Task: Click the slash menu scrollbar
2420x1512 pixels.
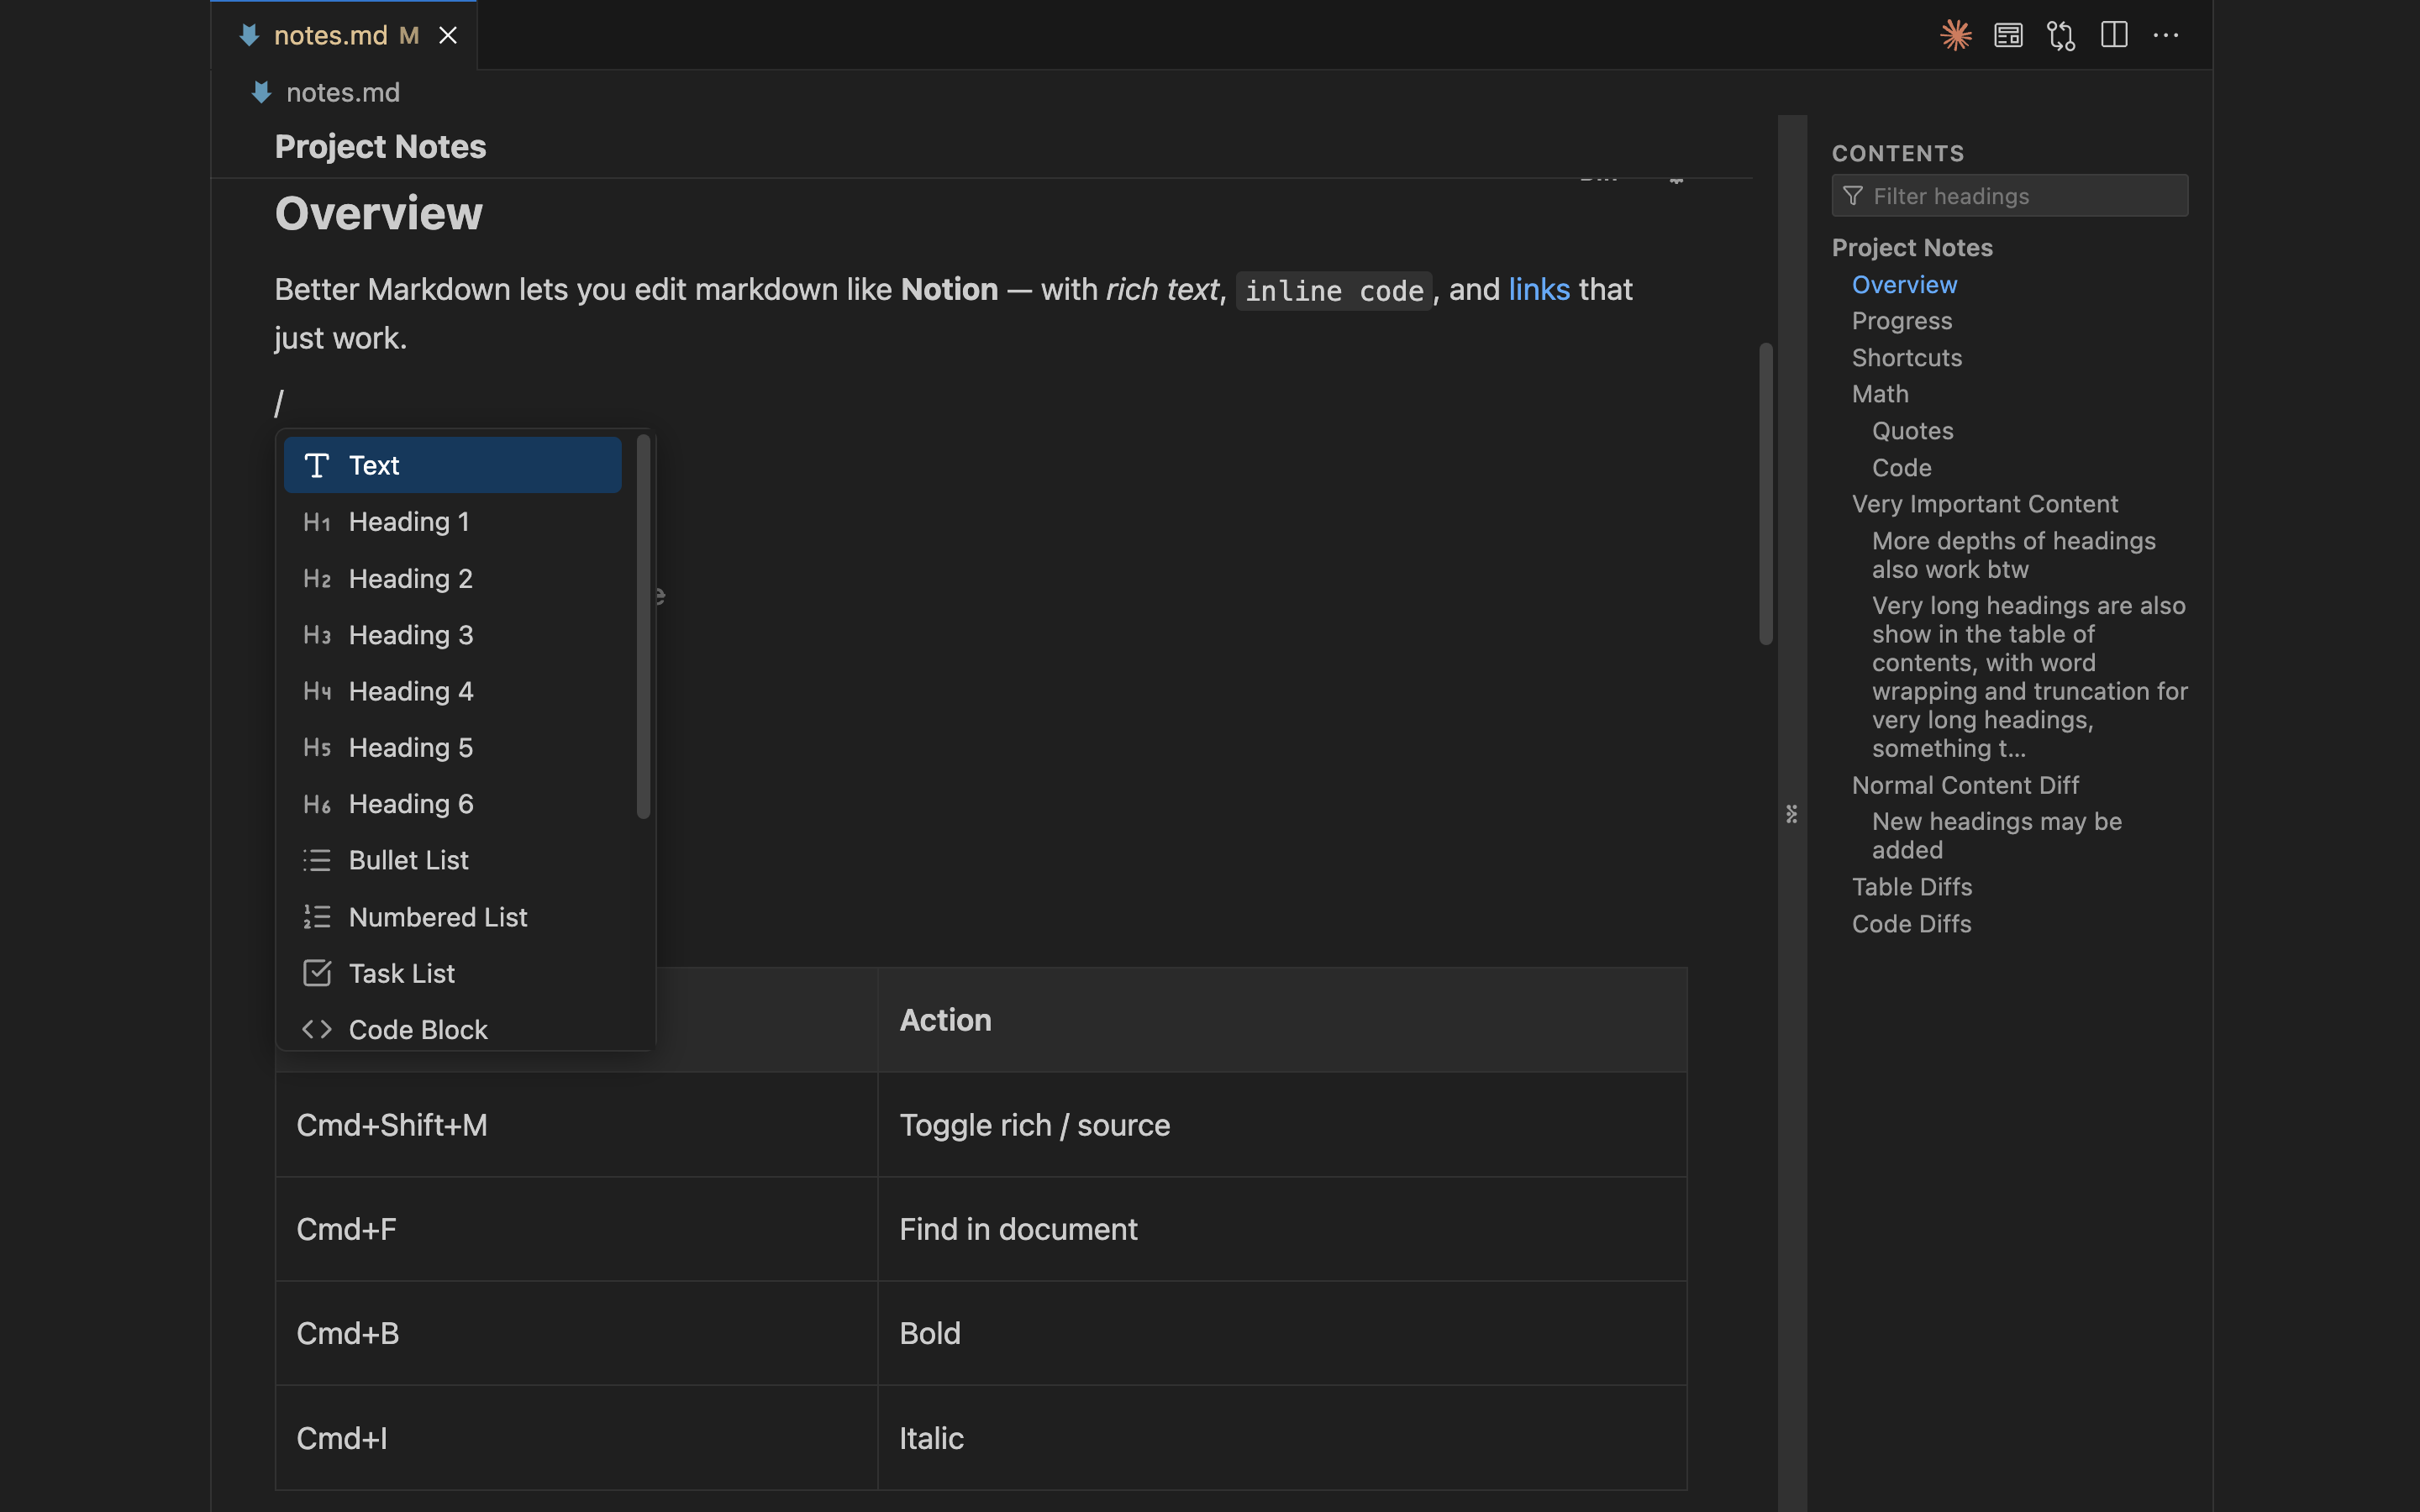Action: coord(643,626)
